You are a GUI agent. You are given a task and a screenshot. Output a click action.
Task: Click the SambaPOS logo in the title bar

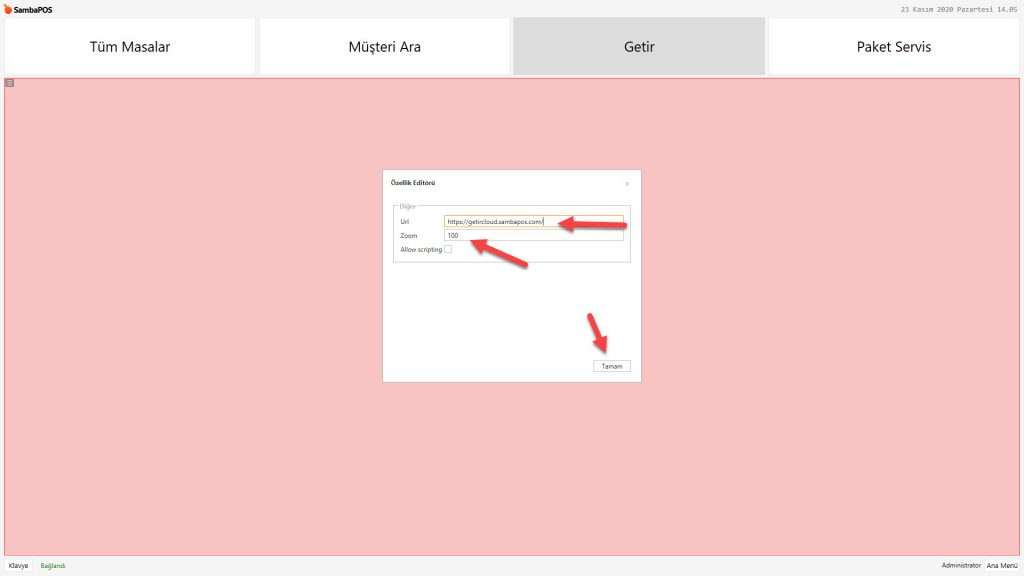(28, 10)
